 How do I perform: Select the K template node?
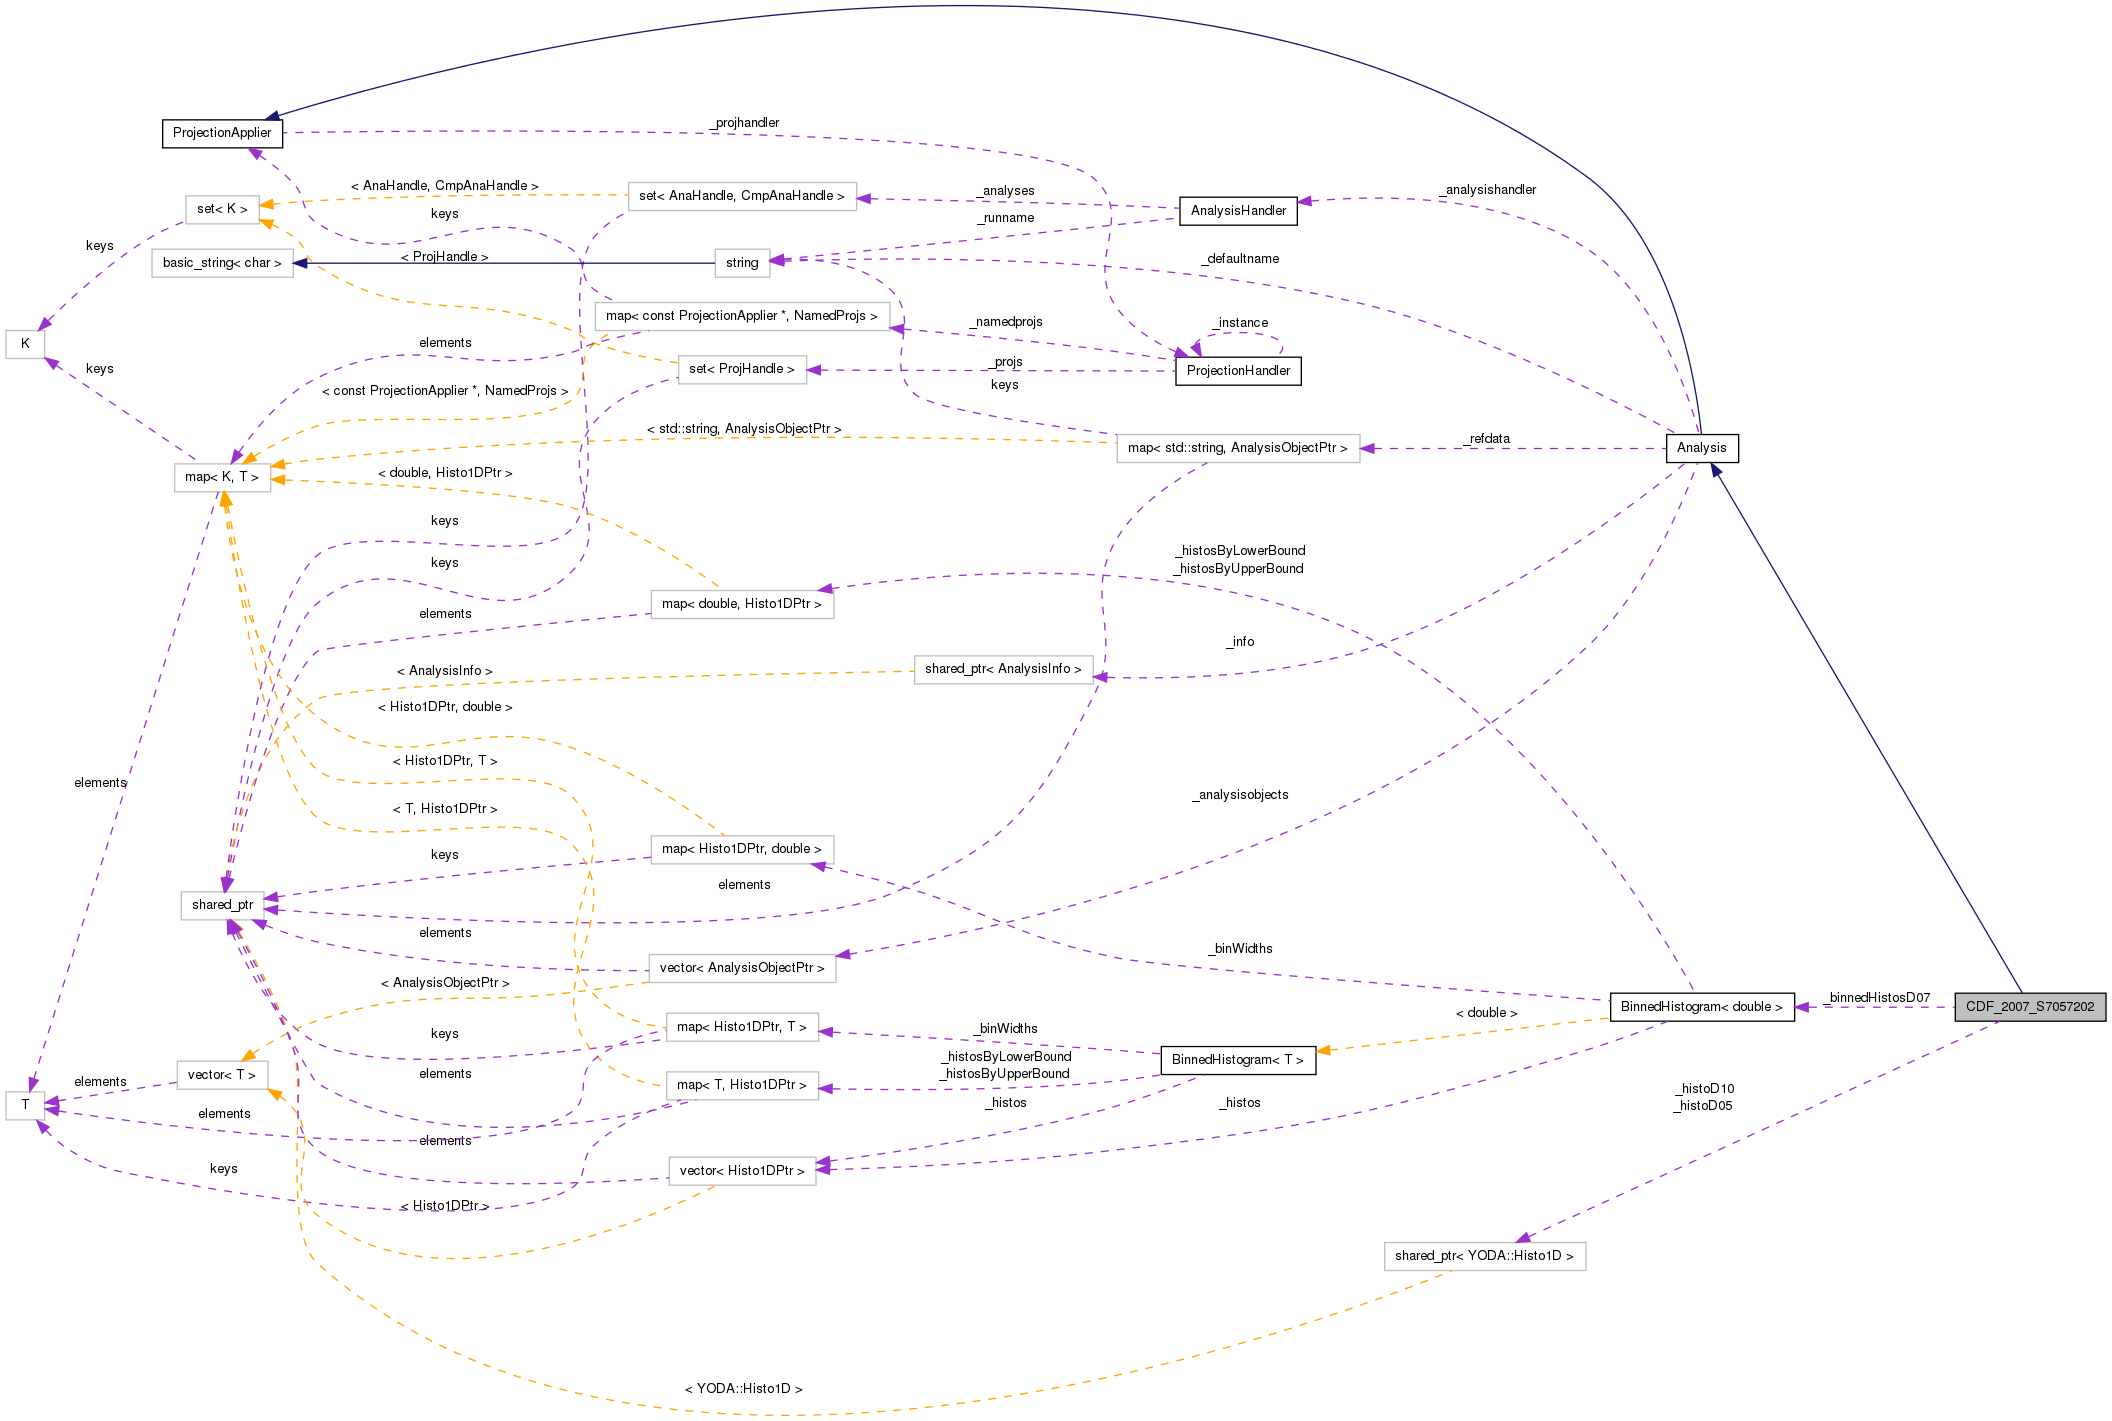pos(25,344)
